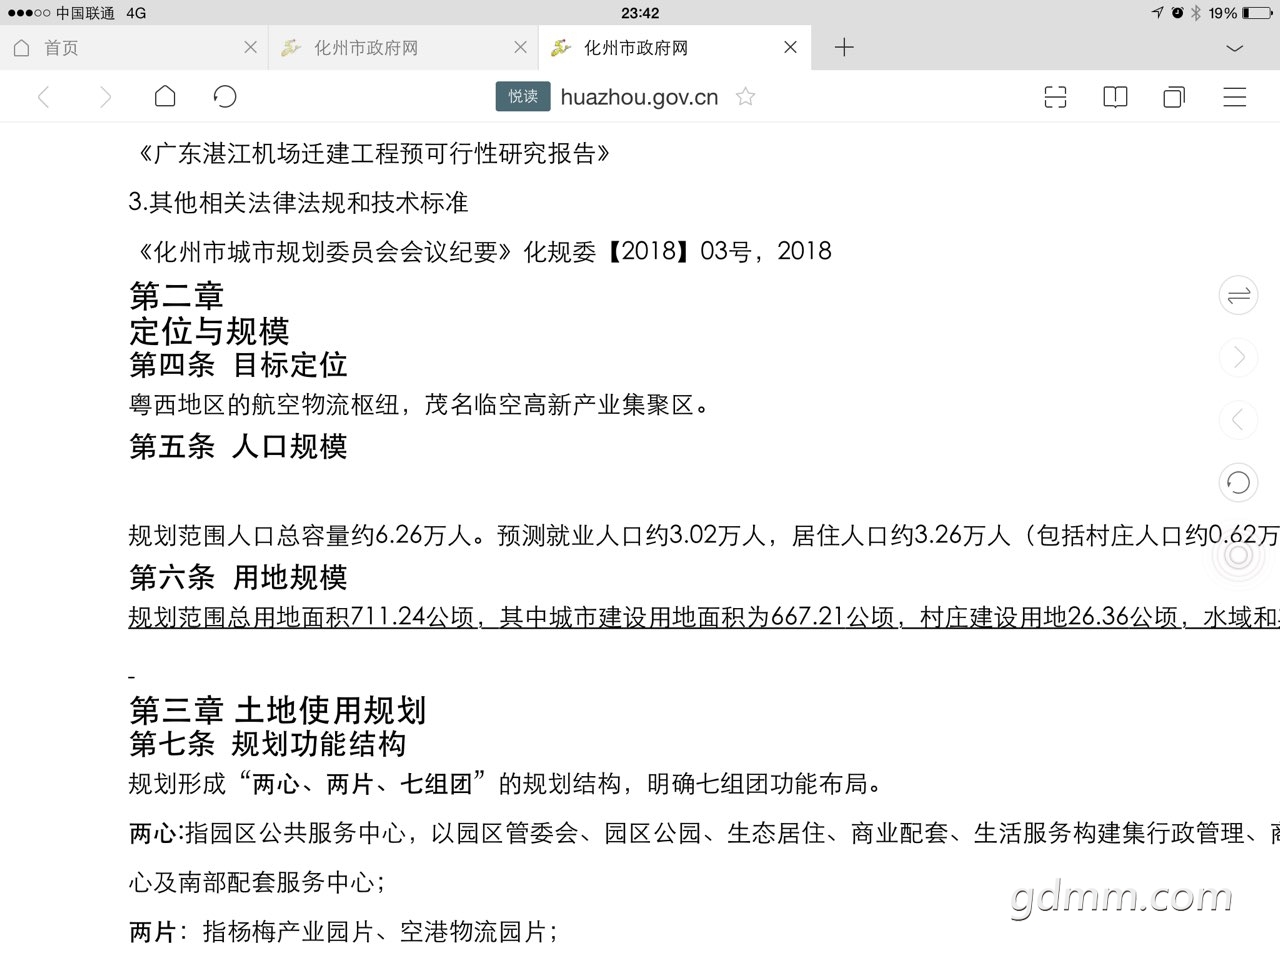The height and width of the screenshot is (960, 1280).
Task: Go back with the back arrow
Action: point(43,97)
